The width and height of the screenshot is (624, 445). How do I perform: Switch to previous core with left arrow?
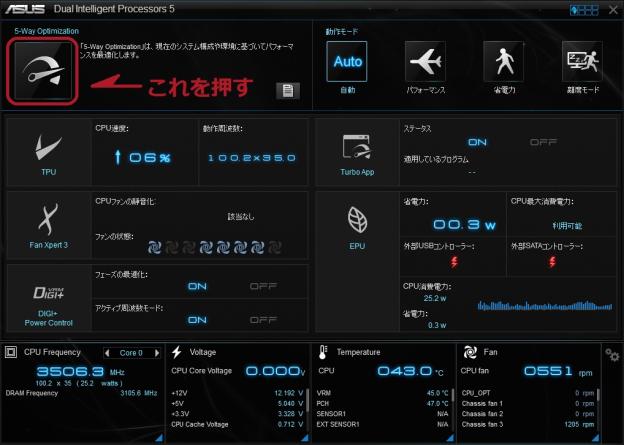tap(107, 353)
